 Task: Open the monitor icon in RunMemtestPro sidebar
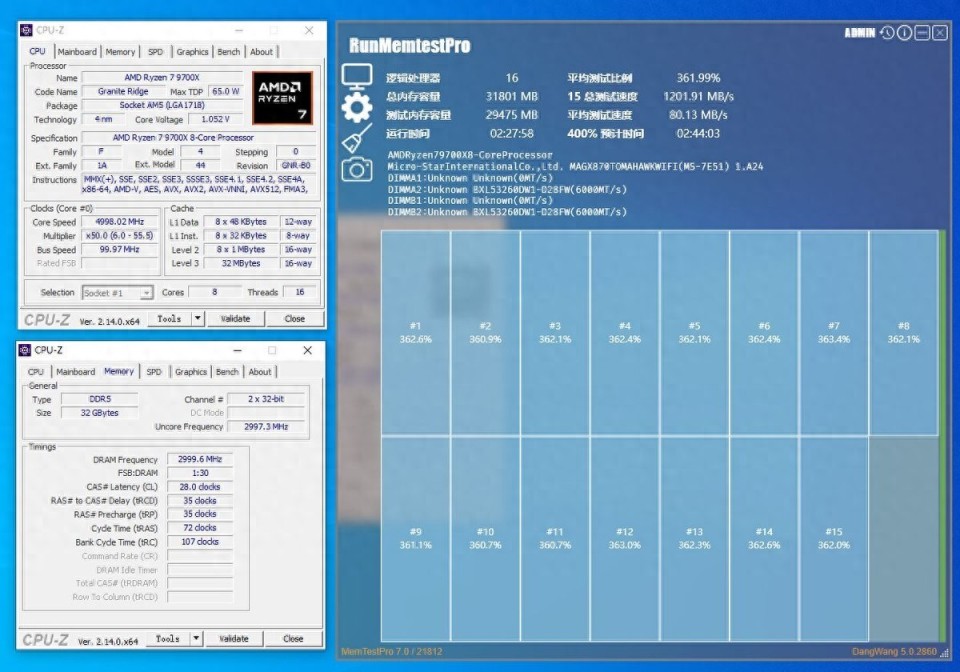coord(357,77)
